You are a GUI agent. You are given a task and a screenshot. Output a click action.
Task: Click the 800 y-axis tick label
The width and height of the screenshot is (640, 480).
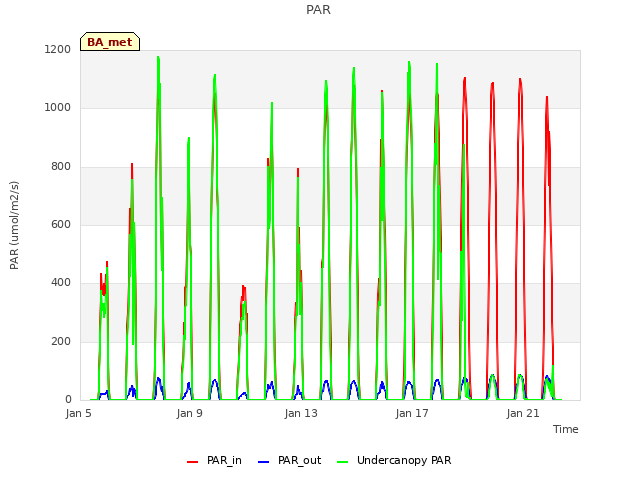tap(61, 167)
